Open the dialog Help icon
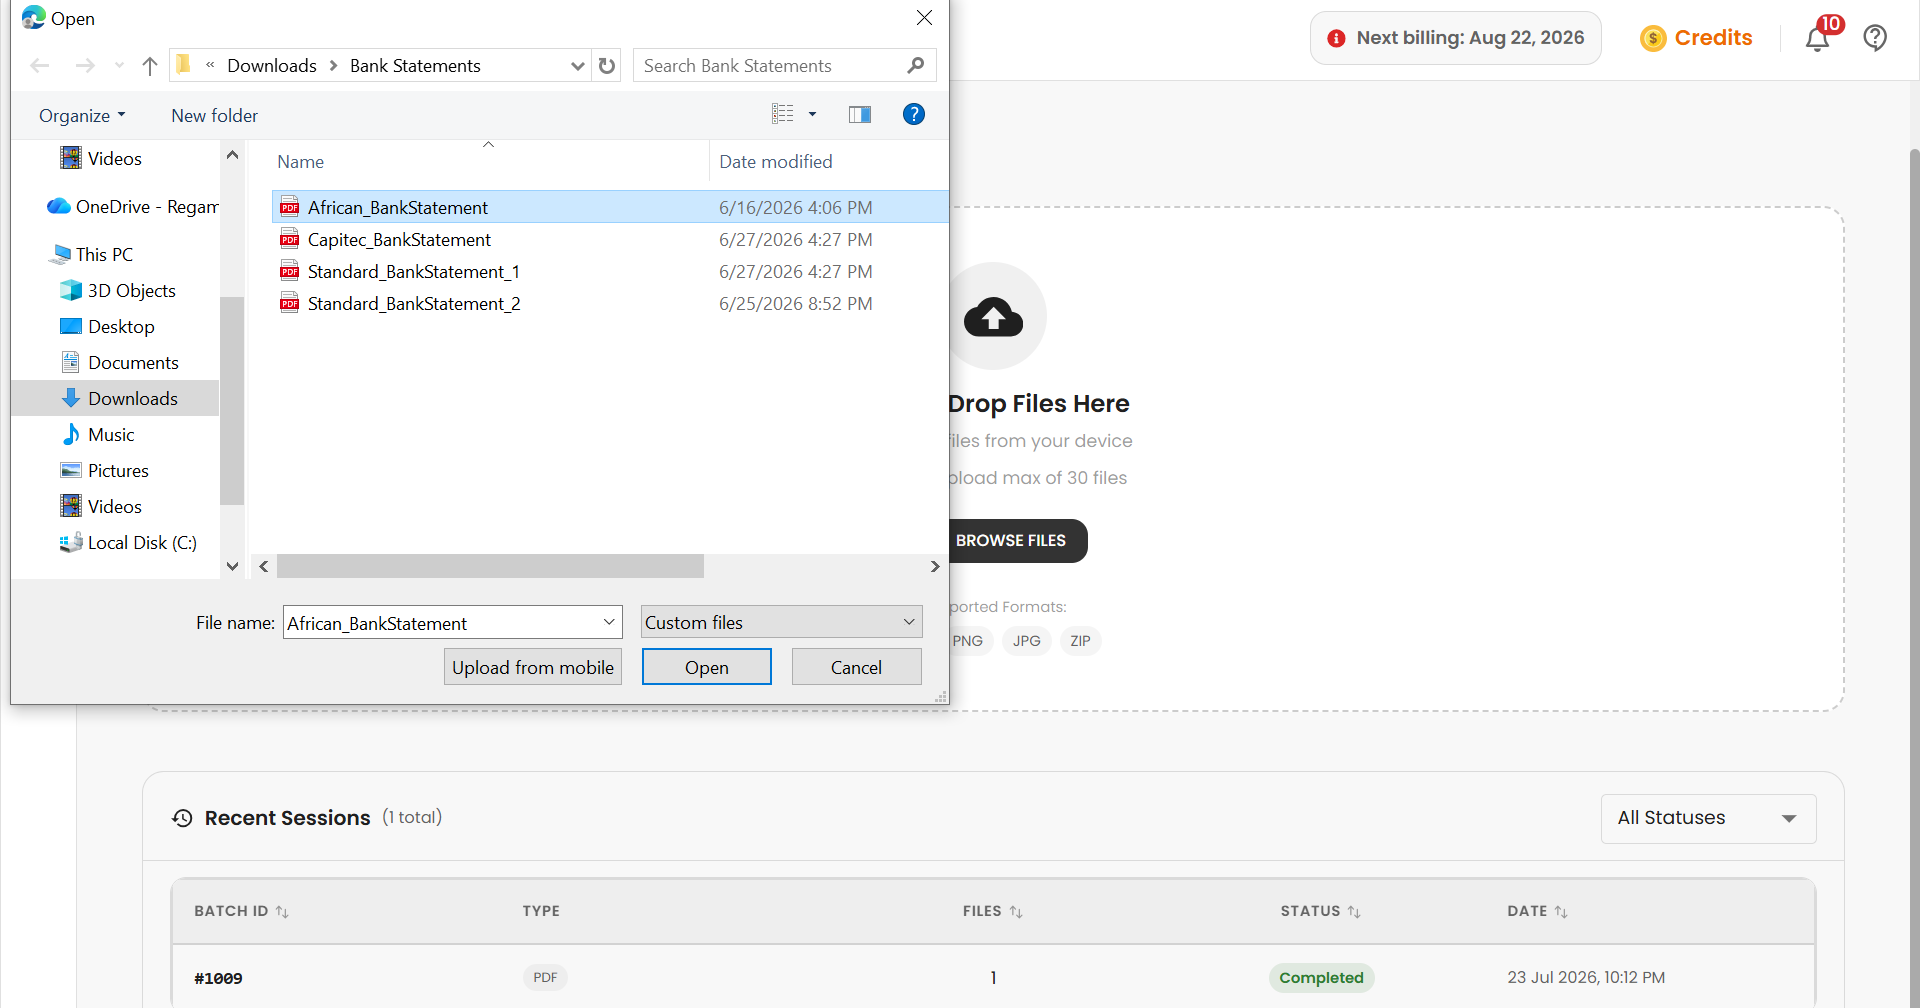Image resolution: width=1920 pixels, height=1008 pixels. pos(913,114)
